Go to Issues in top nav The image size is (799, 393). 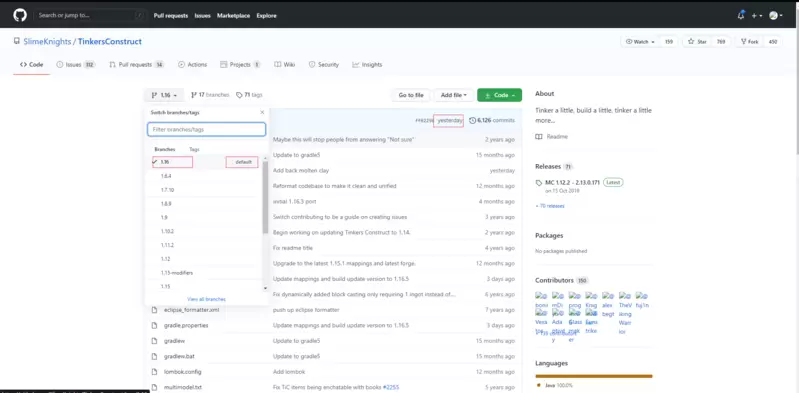202,16
